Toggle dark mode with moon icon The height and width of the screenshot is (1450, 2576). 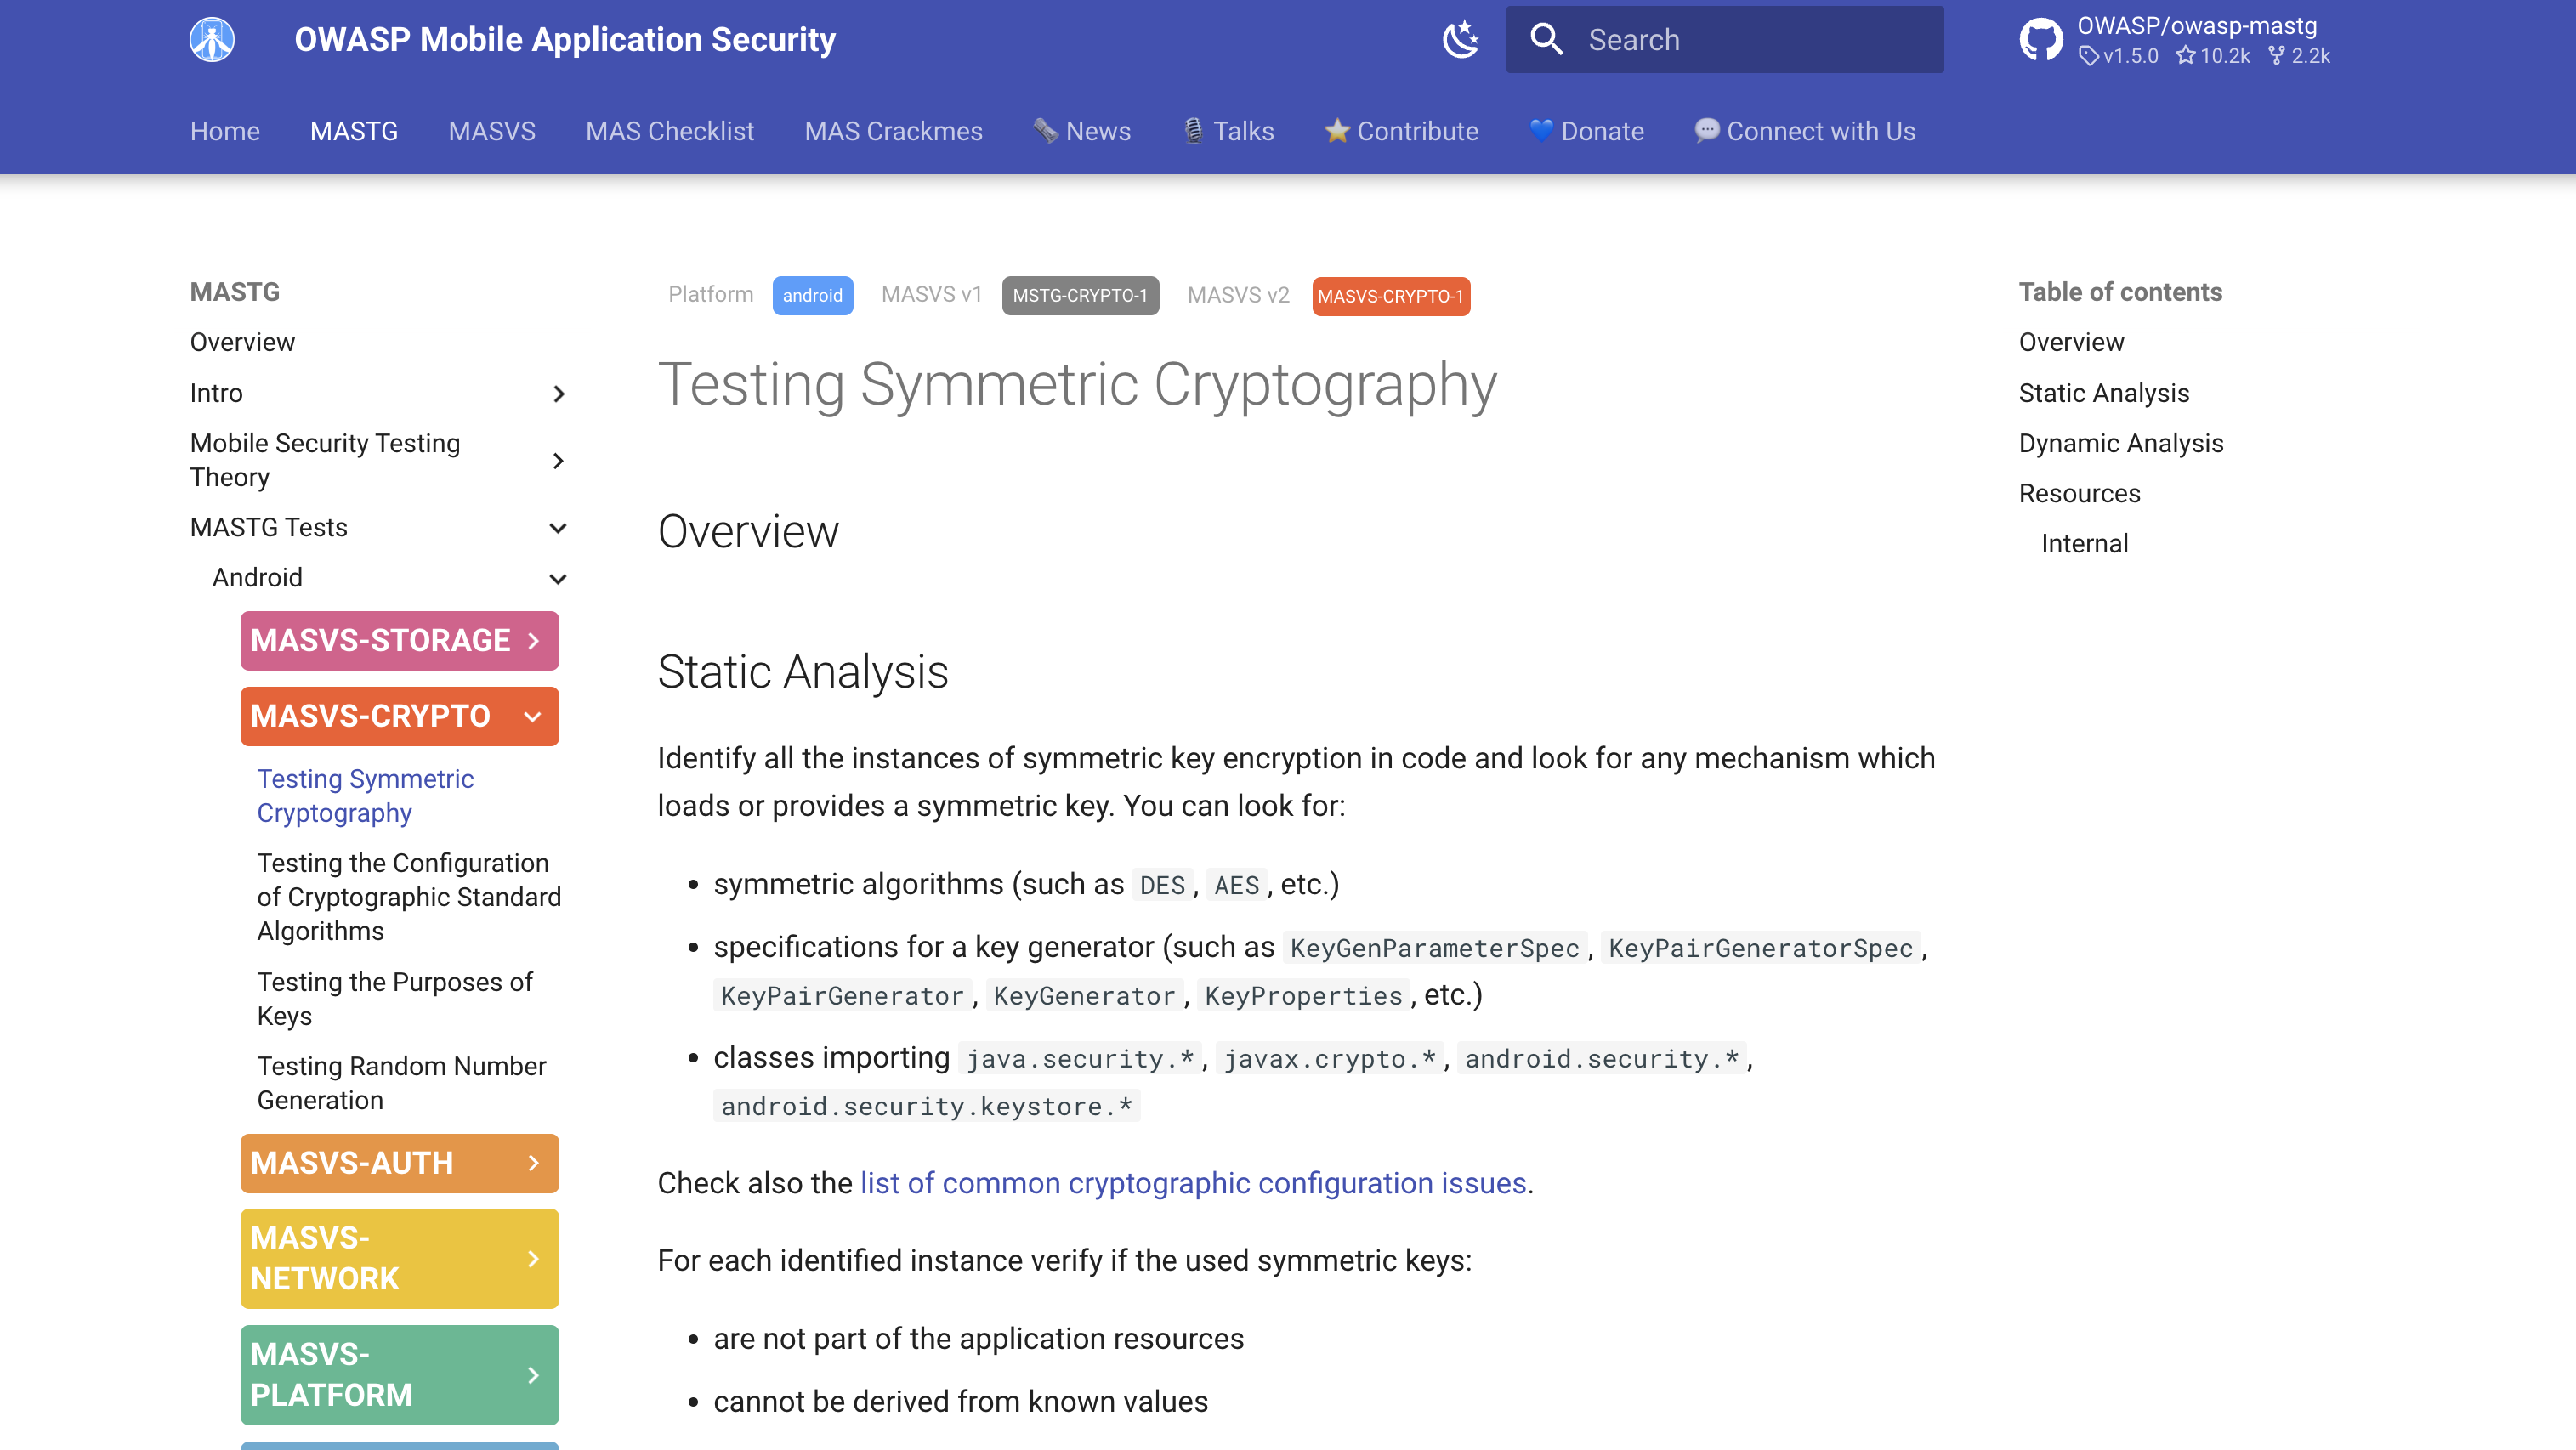(1460, 40)
